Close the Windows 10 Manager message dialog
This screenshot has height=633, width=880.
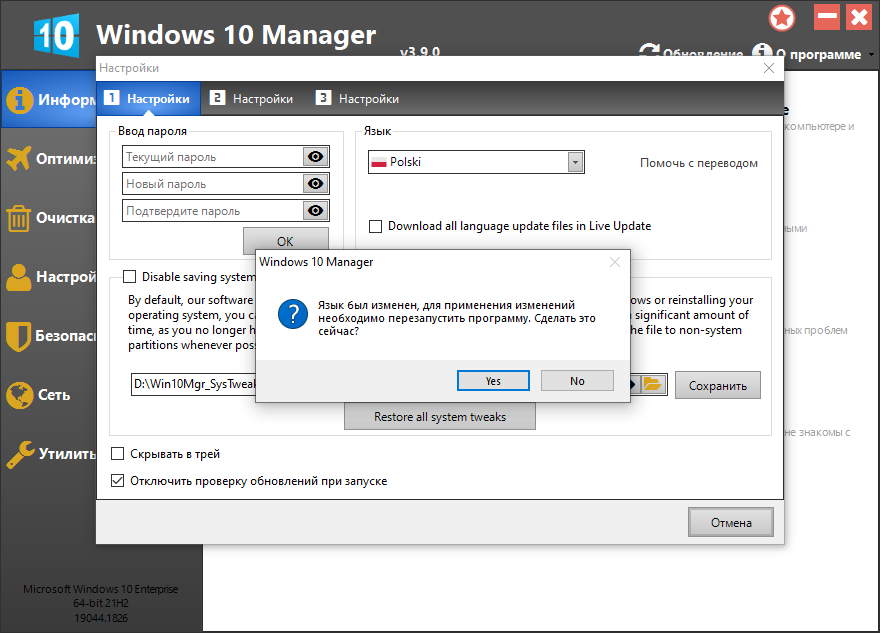pos(615,262)
